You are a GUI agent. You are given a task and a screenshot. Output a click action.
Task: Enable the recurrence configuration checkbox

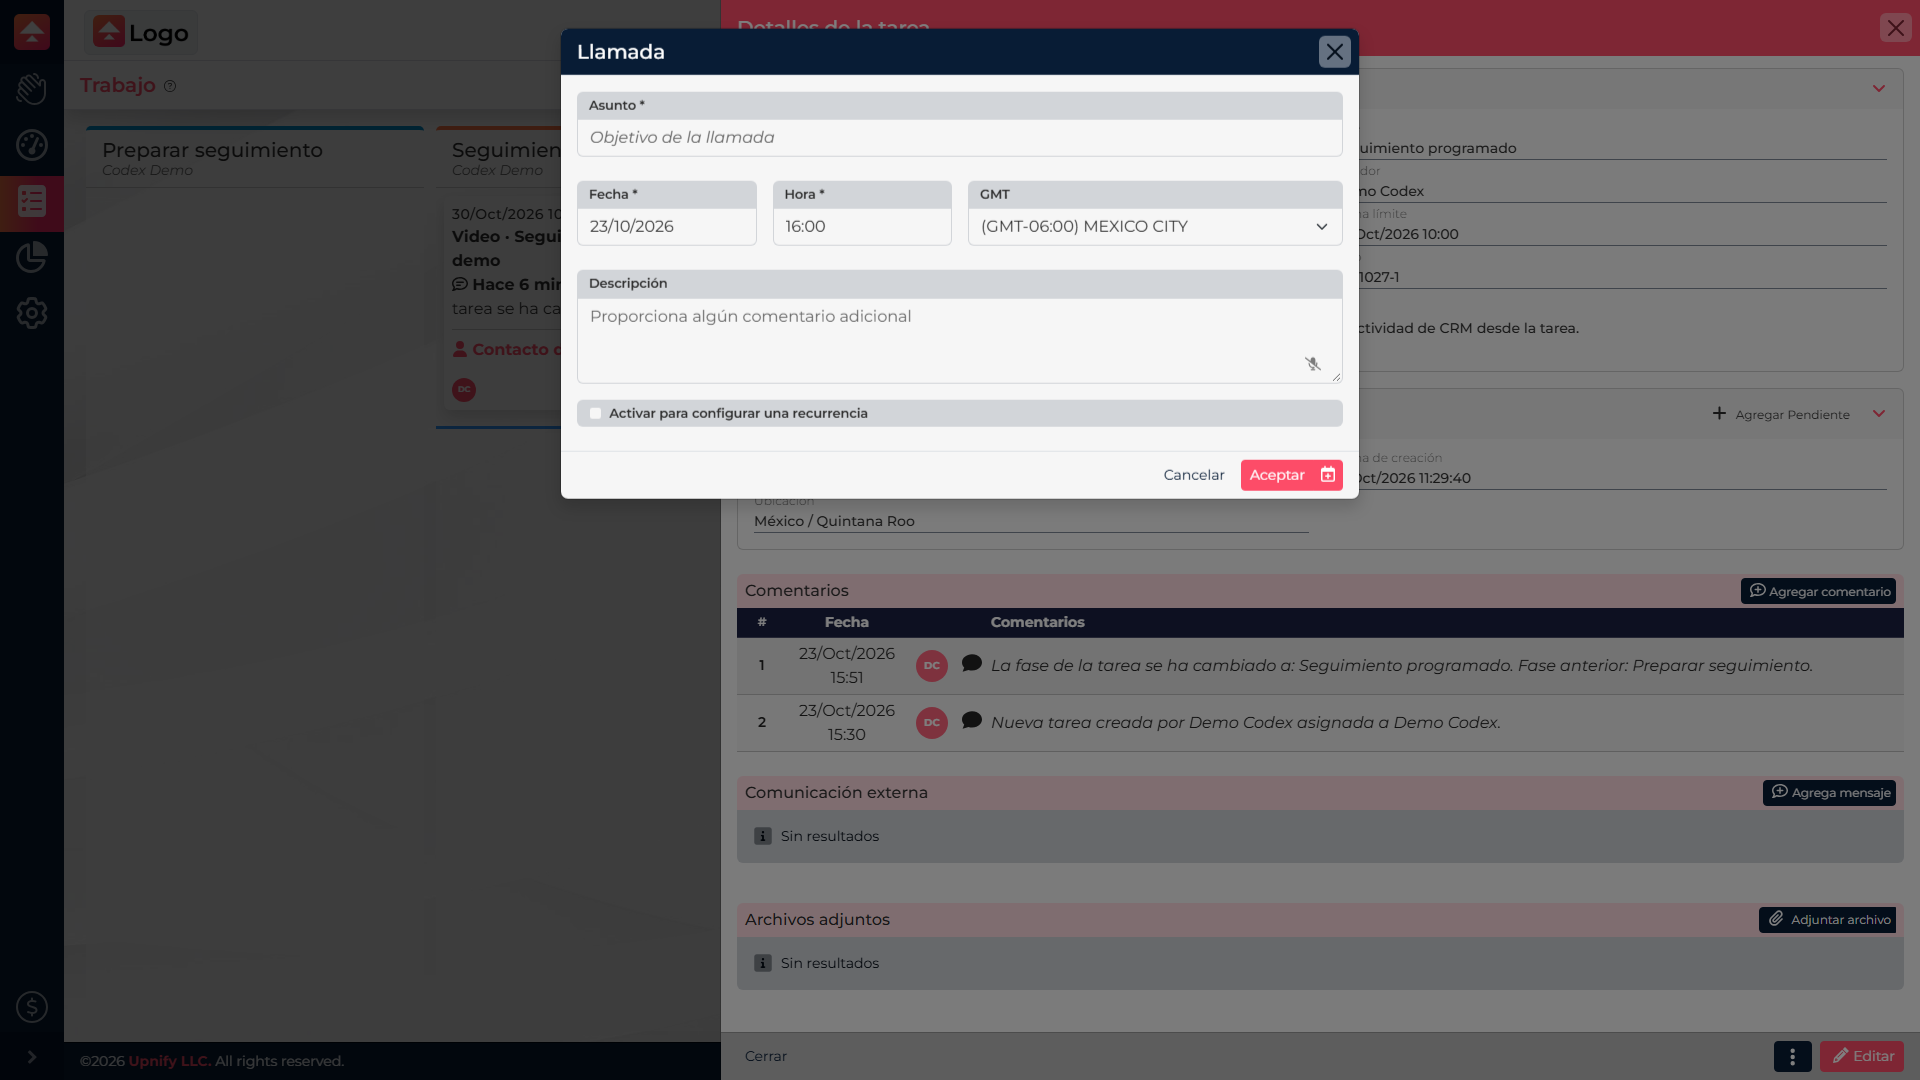[x=596, y=413]
